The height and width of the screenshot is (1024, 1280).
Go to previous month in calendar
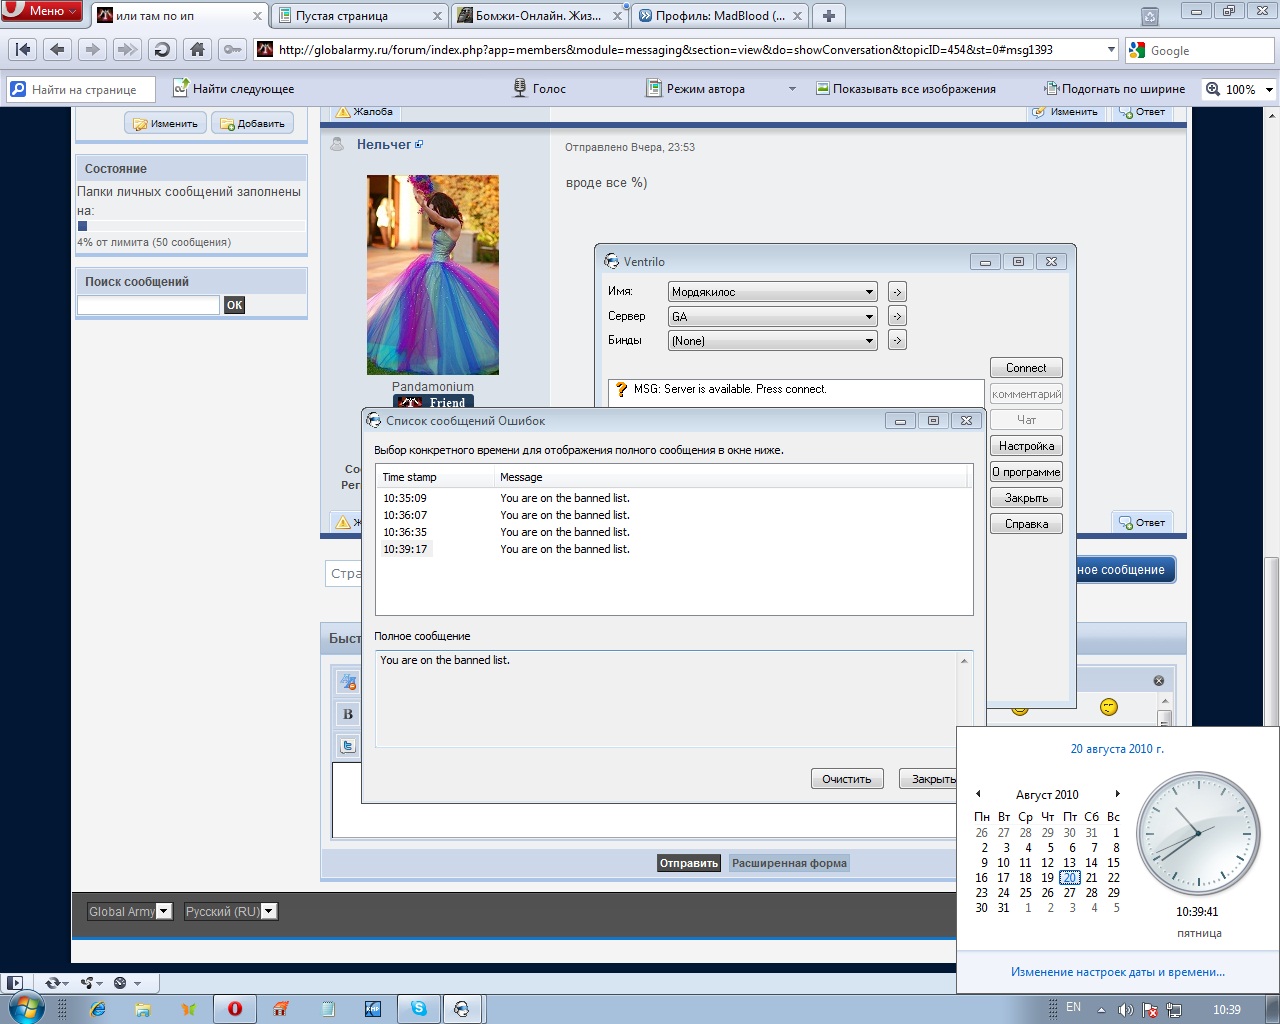tap(978, 794)
